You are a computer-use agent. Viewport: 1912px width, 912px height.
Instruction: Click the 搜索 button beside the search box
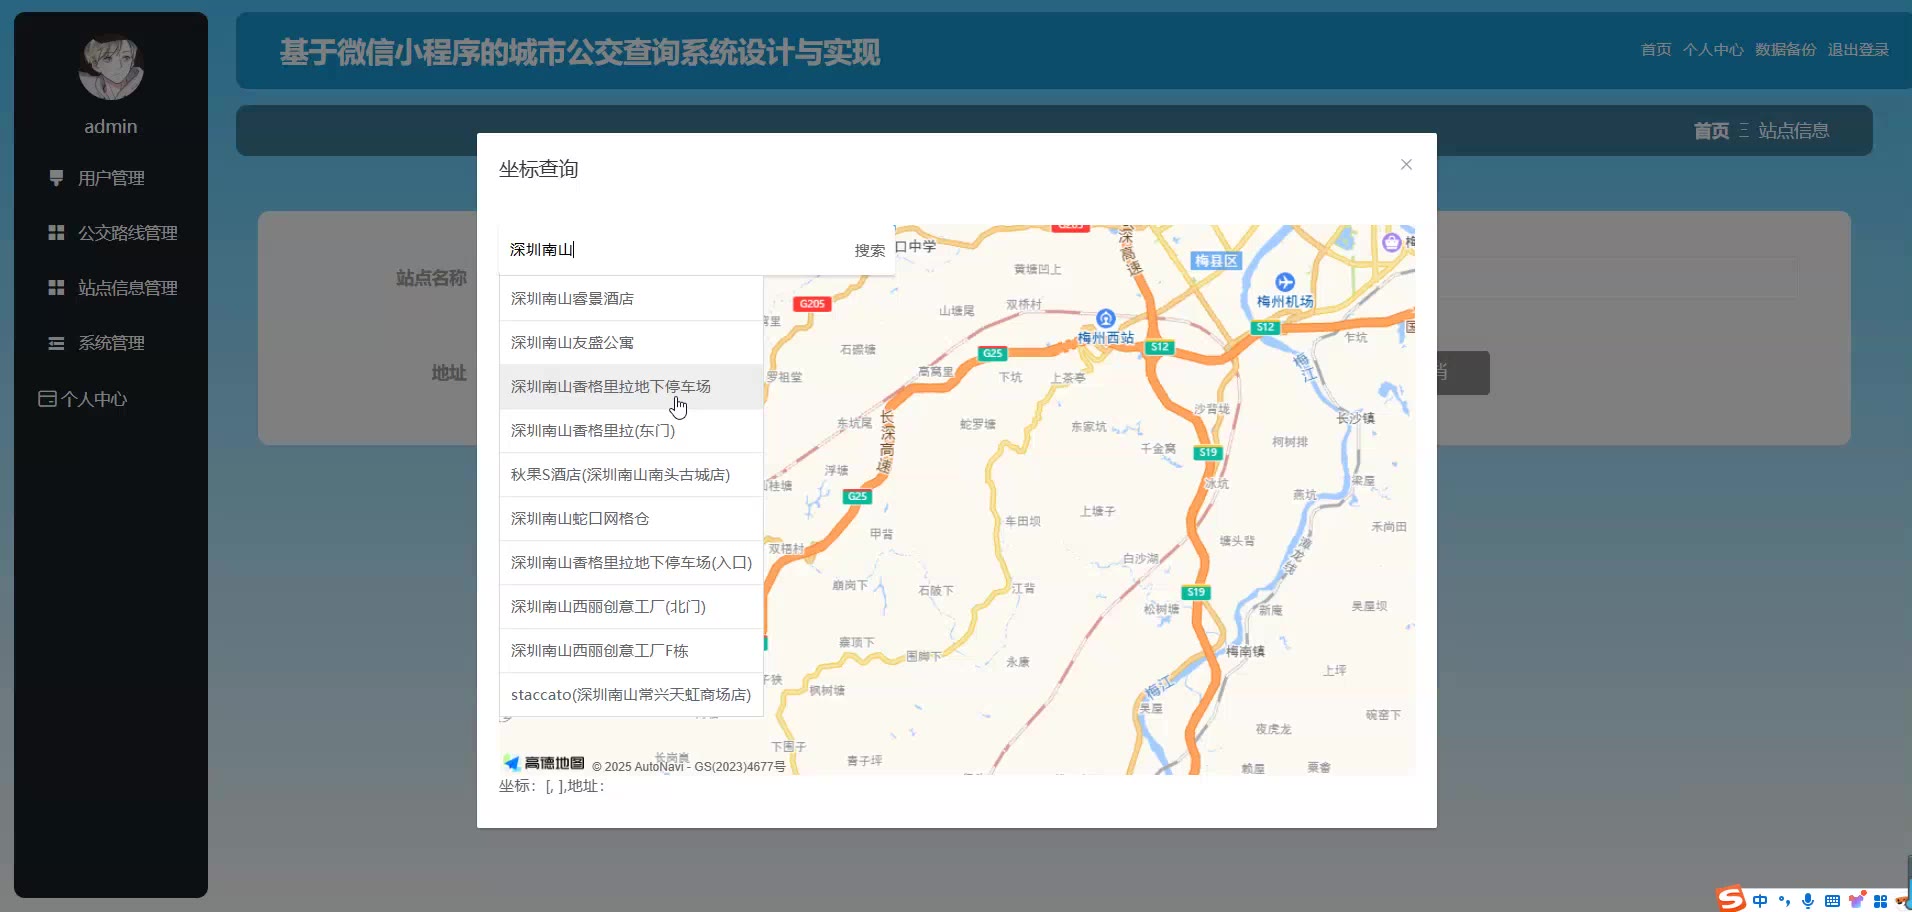[869, 250]
